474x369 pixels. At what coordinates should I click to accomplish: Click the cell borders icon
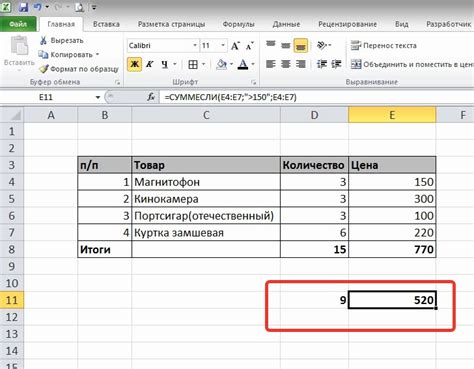click(x=193, y=64)
